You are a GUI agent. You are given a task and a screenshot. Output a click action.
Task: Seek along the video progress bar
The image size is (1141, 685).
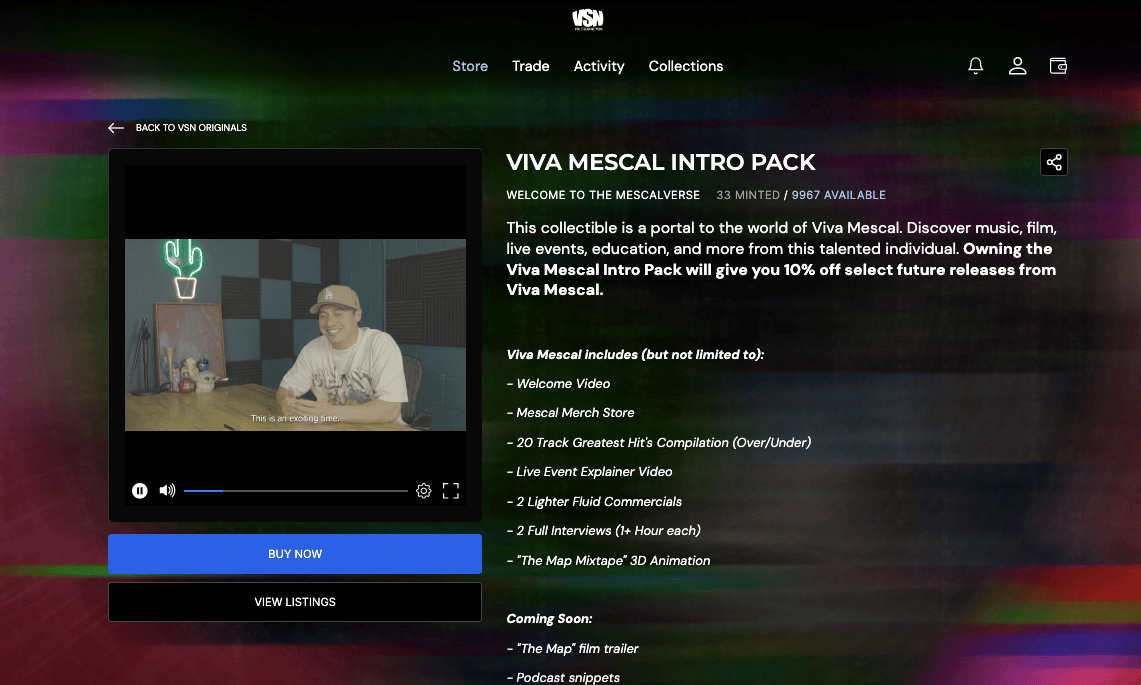(x=295, y=491)
